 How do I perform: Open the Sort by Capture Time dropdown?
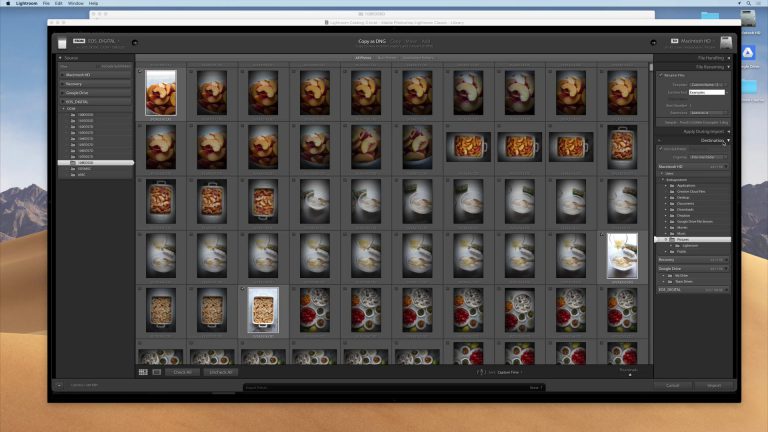[509, 372]
